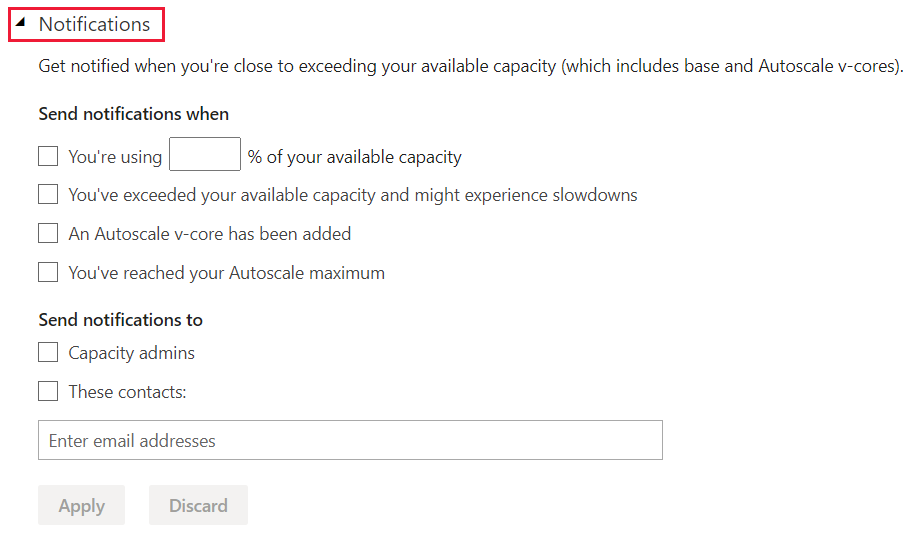Click the Notifications header text
921x541 pixels.
pos(94,24)
